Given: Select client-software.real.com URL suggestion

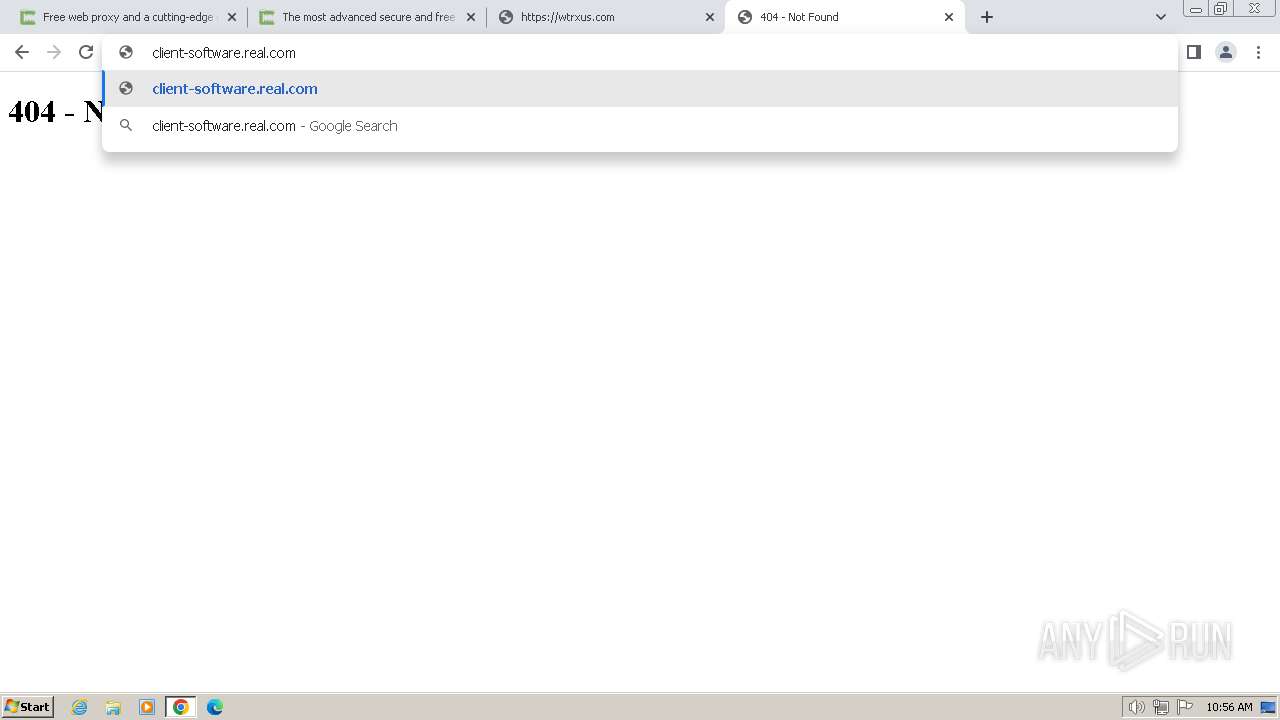Looking at the screenshot, I should tap(640, 88).
